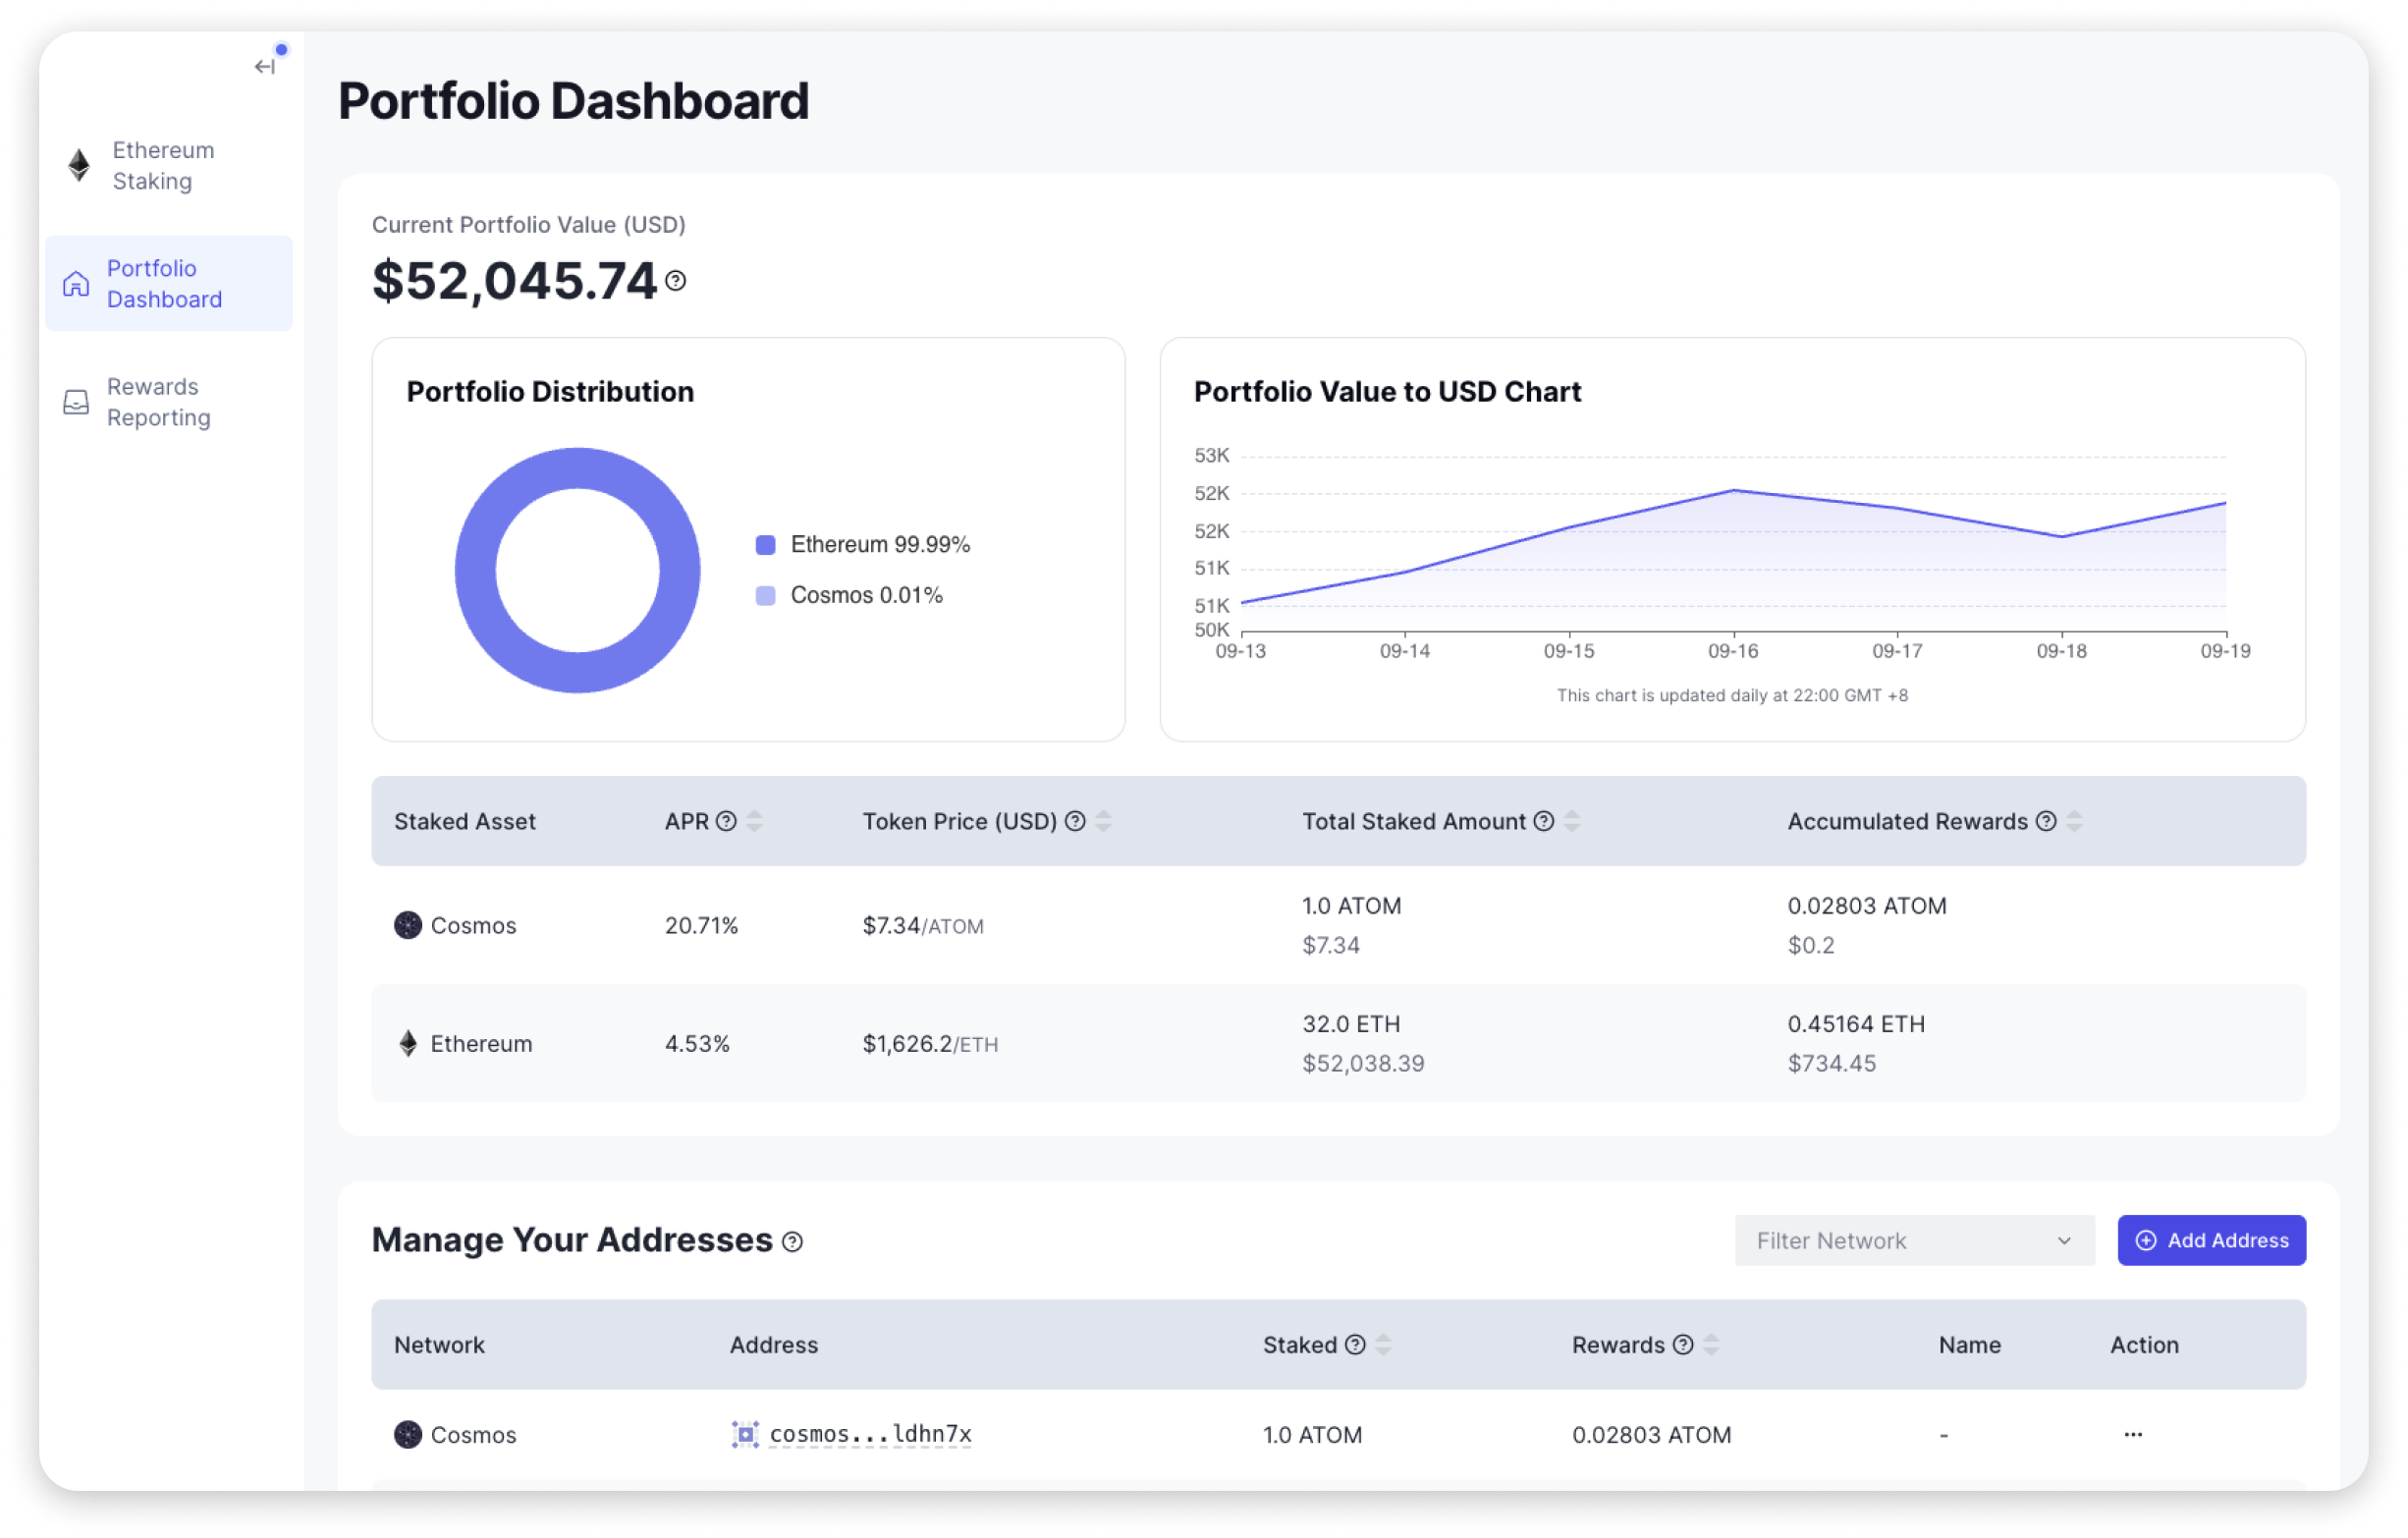
Task: Sort table by APR arrows
Action: (x=755, y=822)
